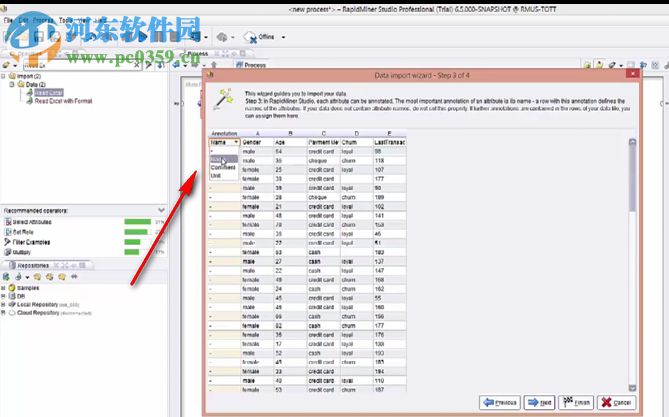The width and height of the screenshot is (669, 417).
Task: Expand the Samples repository node
Action: point(3,288)
